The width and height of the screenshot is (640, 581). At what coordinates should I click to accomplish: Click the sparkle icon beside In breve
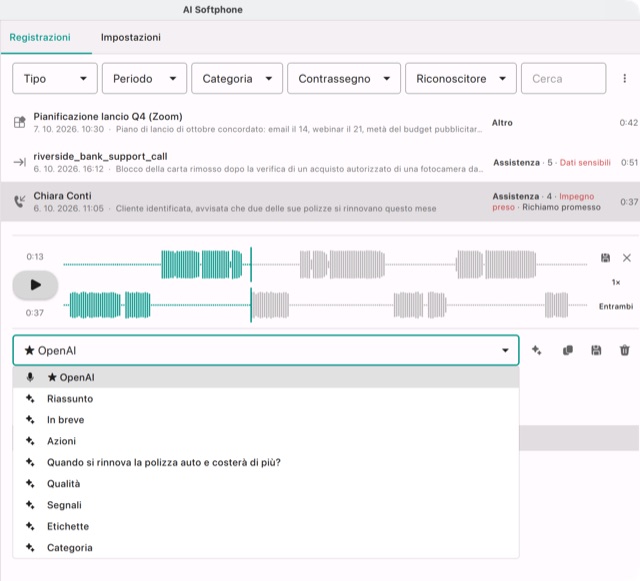[x=30, y=419]
